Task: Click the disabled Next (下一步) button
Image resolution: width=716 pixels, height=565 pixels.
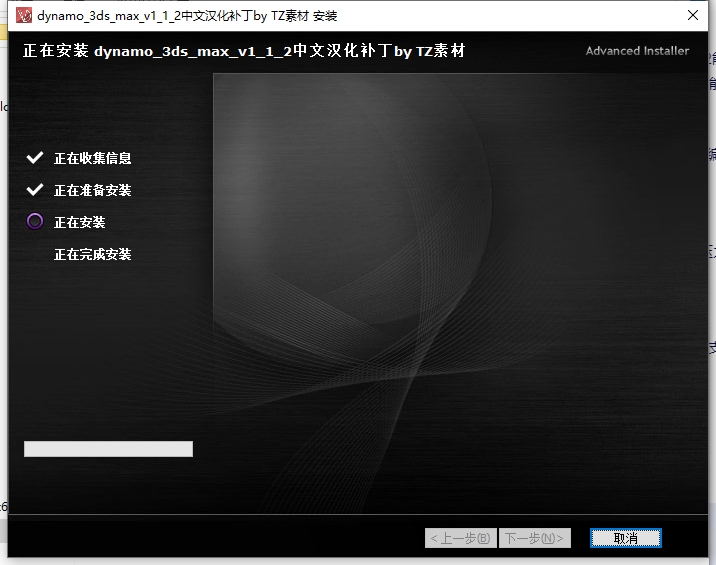Action: click(x=535, y=538)
